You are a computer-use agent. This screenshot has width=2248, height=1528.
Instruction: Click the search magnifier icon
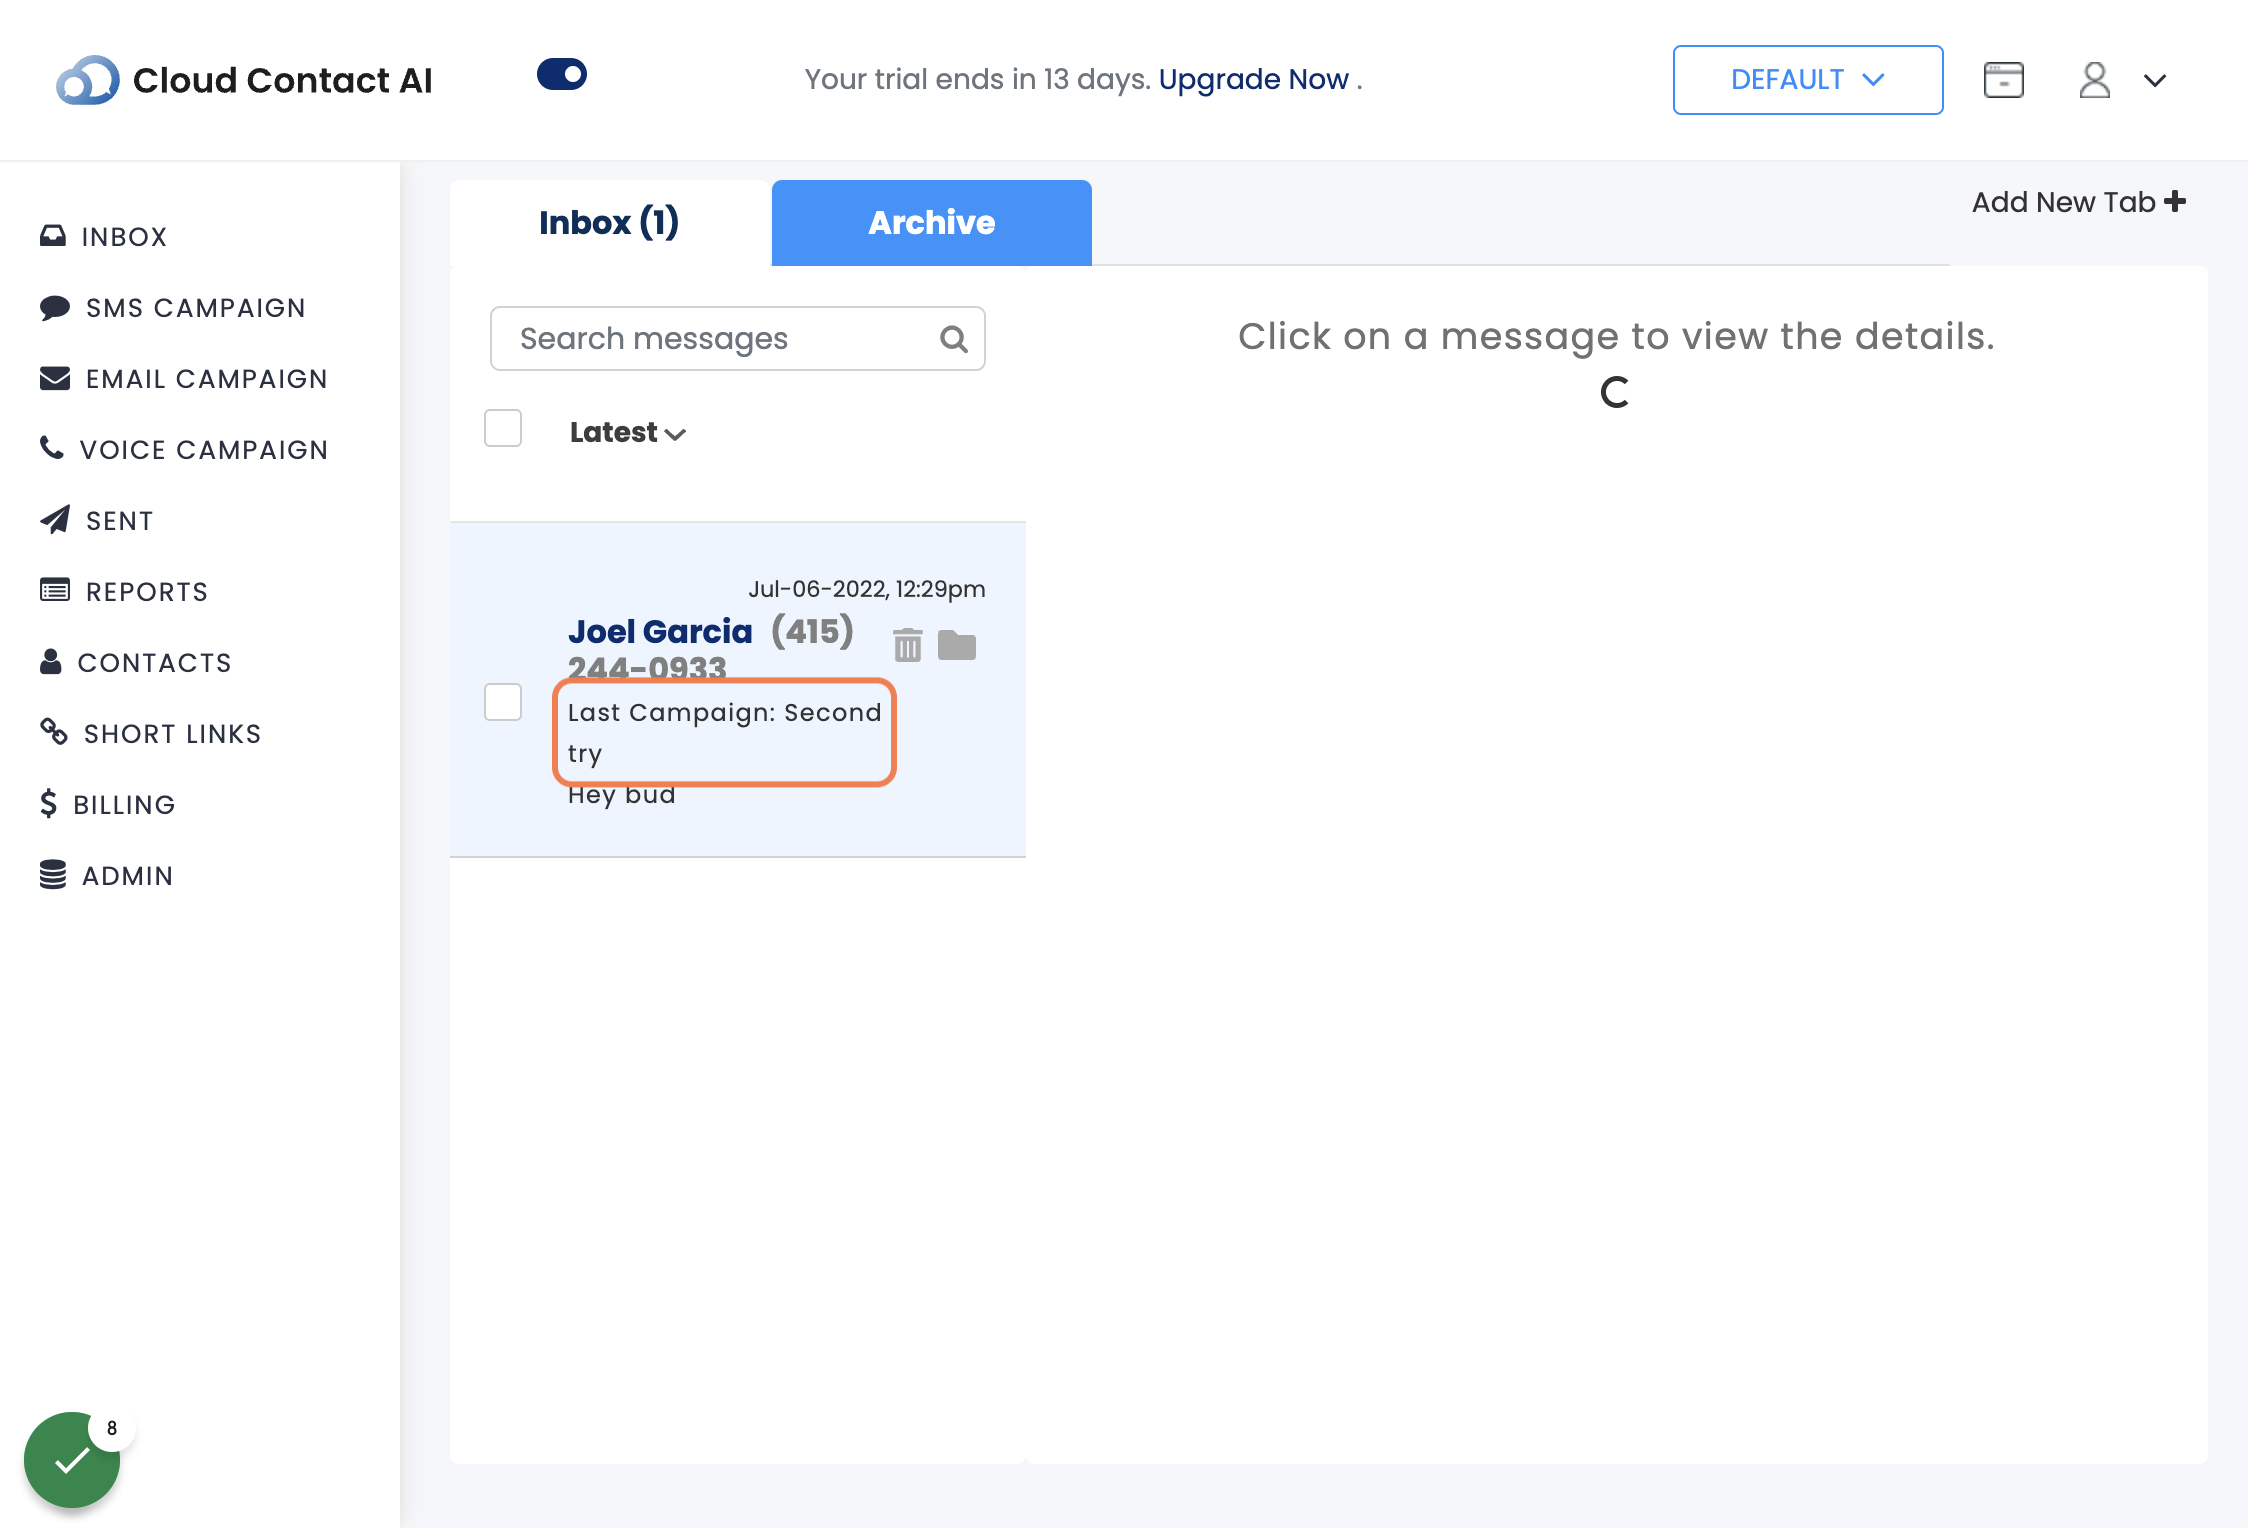[x=953, y=339]
